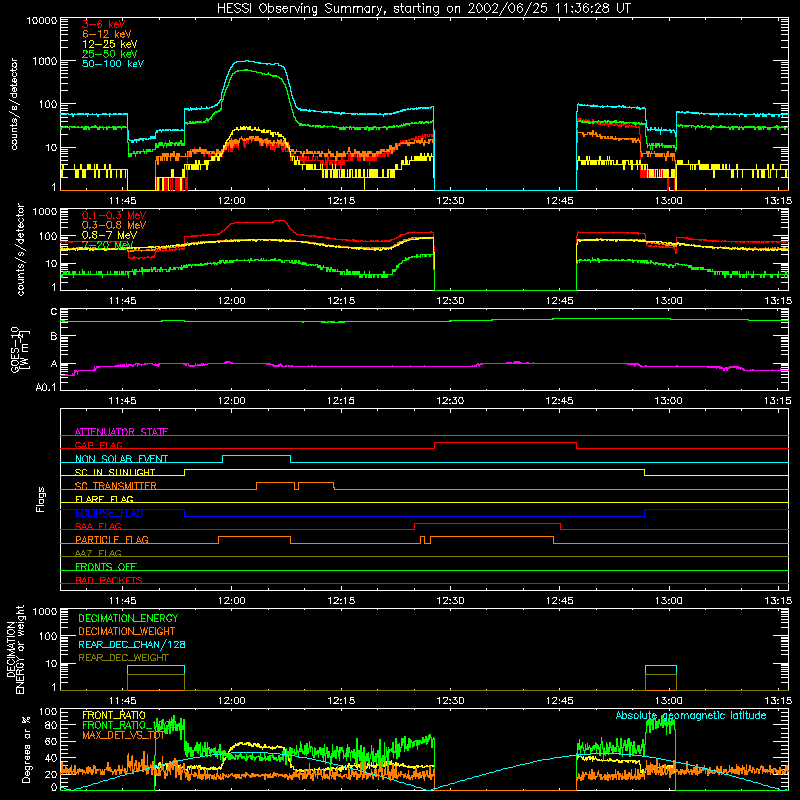Click the B flux class axis label

pyautogui.click(x=54, y=336)
